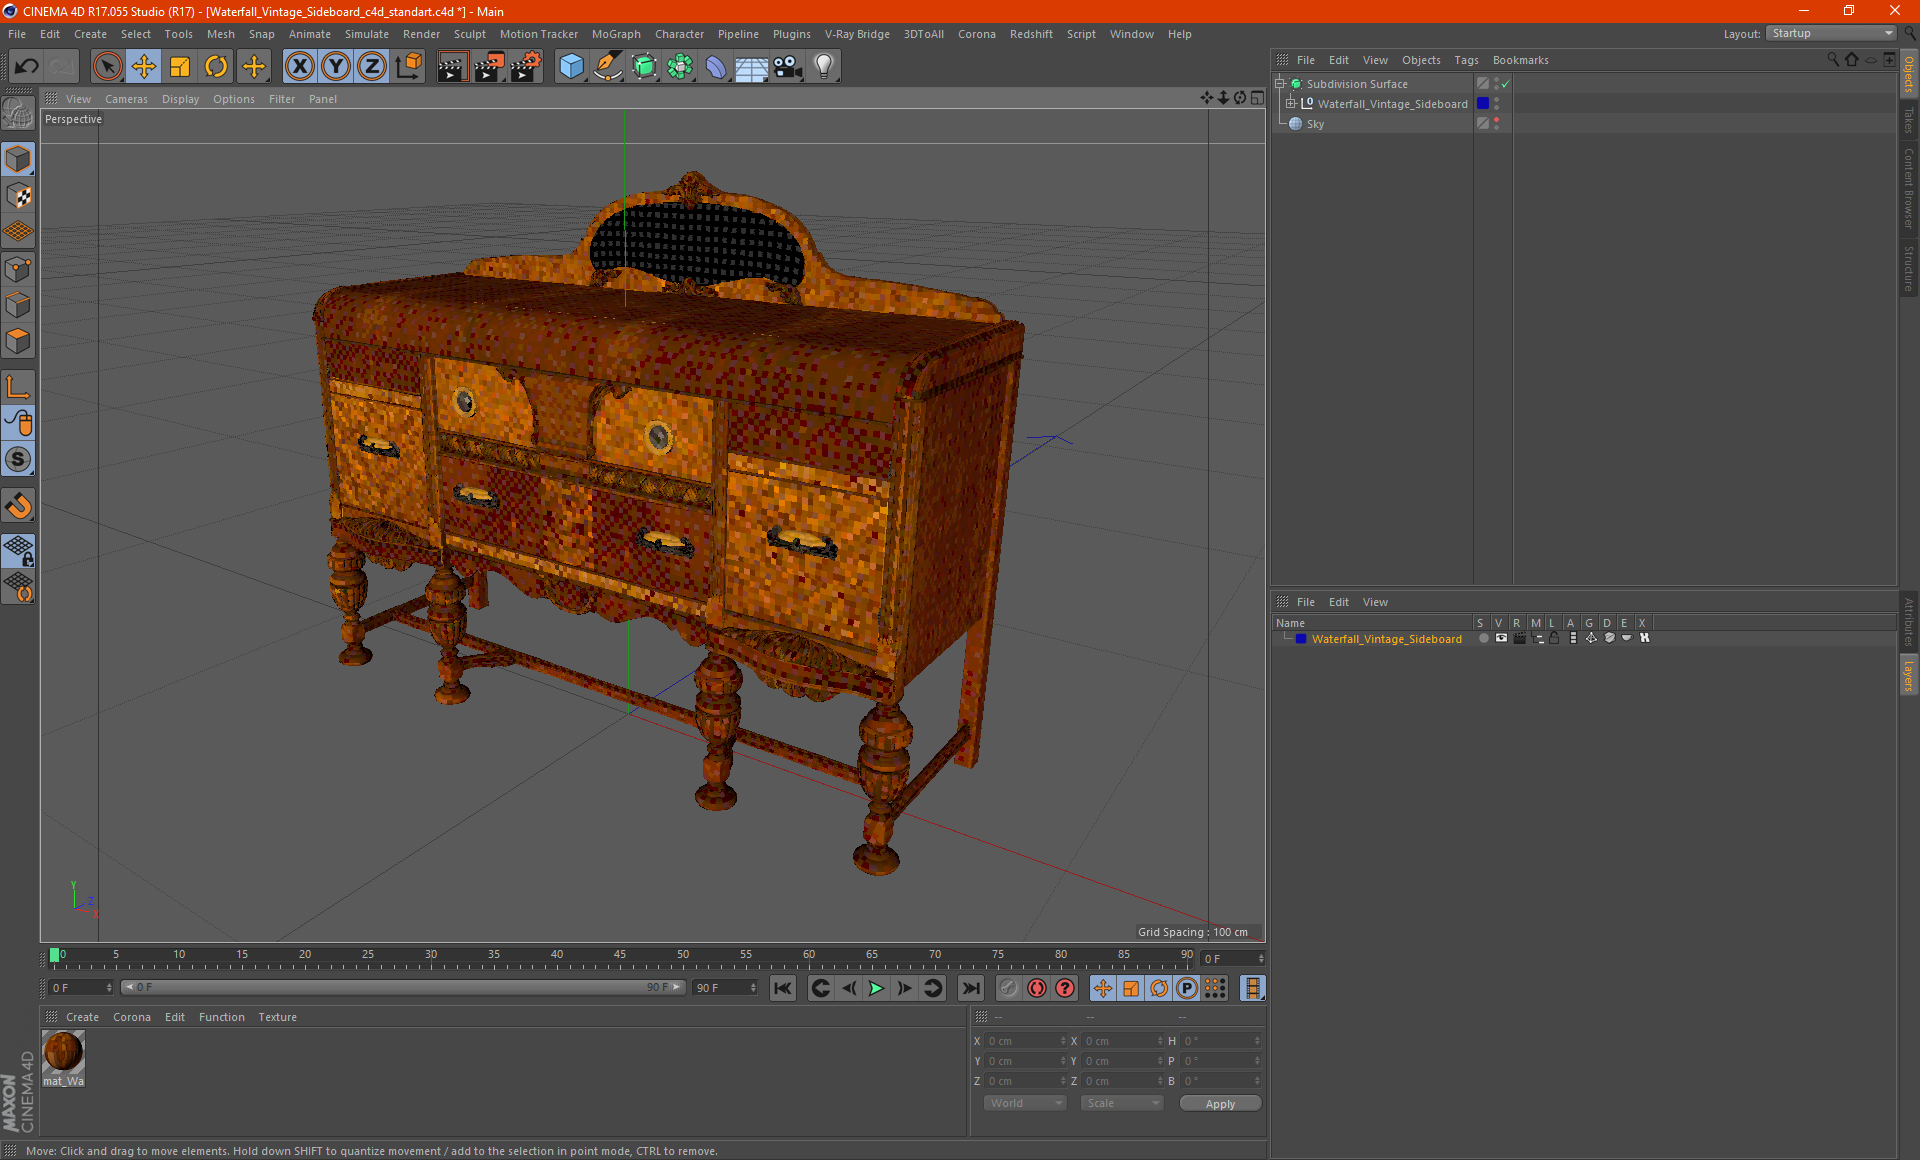Expand Subdivision Surface object tree
The image size is (1920, 1160).
[x=1279, y=84]
